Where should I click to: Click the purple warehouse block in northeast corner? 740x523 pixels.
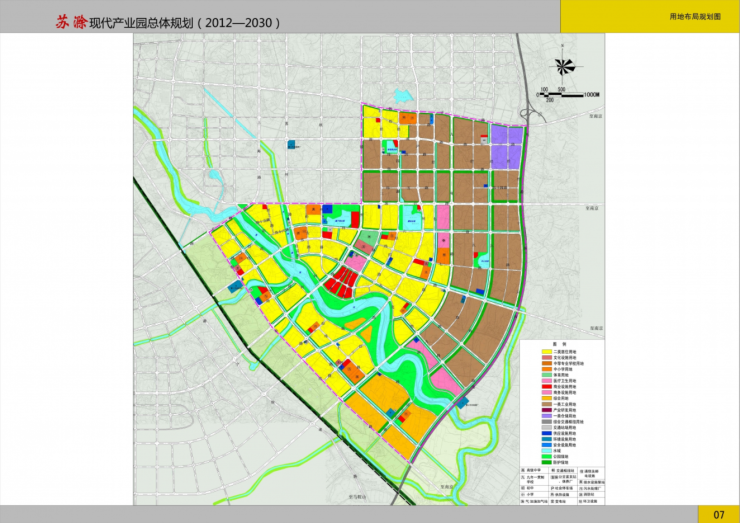tap(507, 146)
